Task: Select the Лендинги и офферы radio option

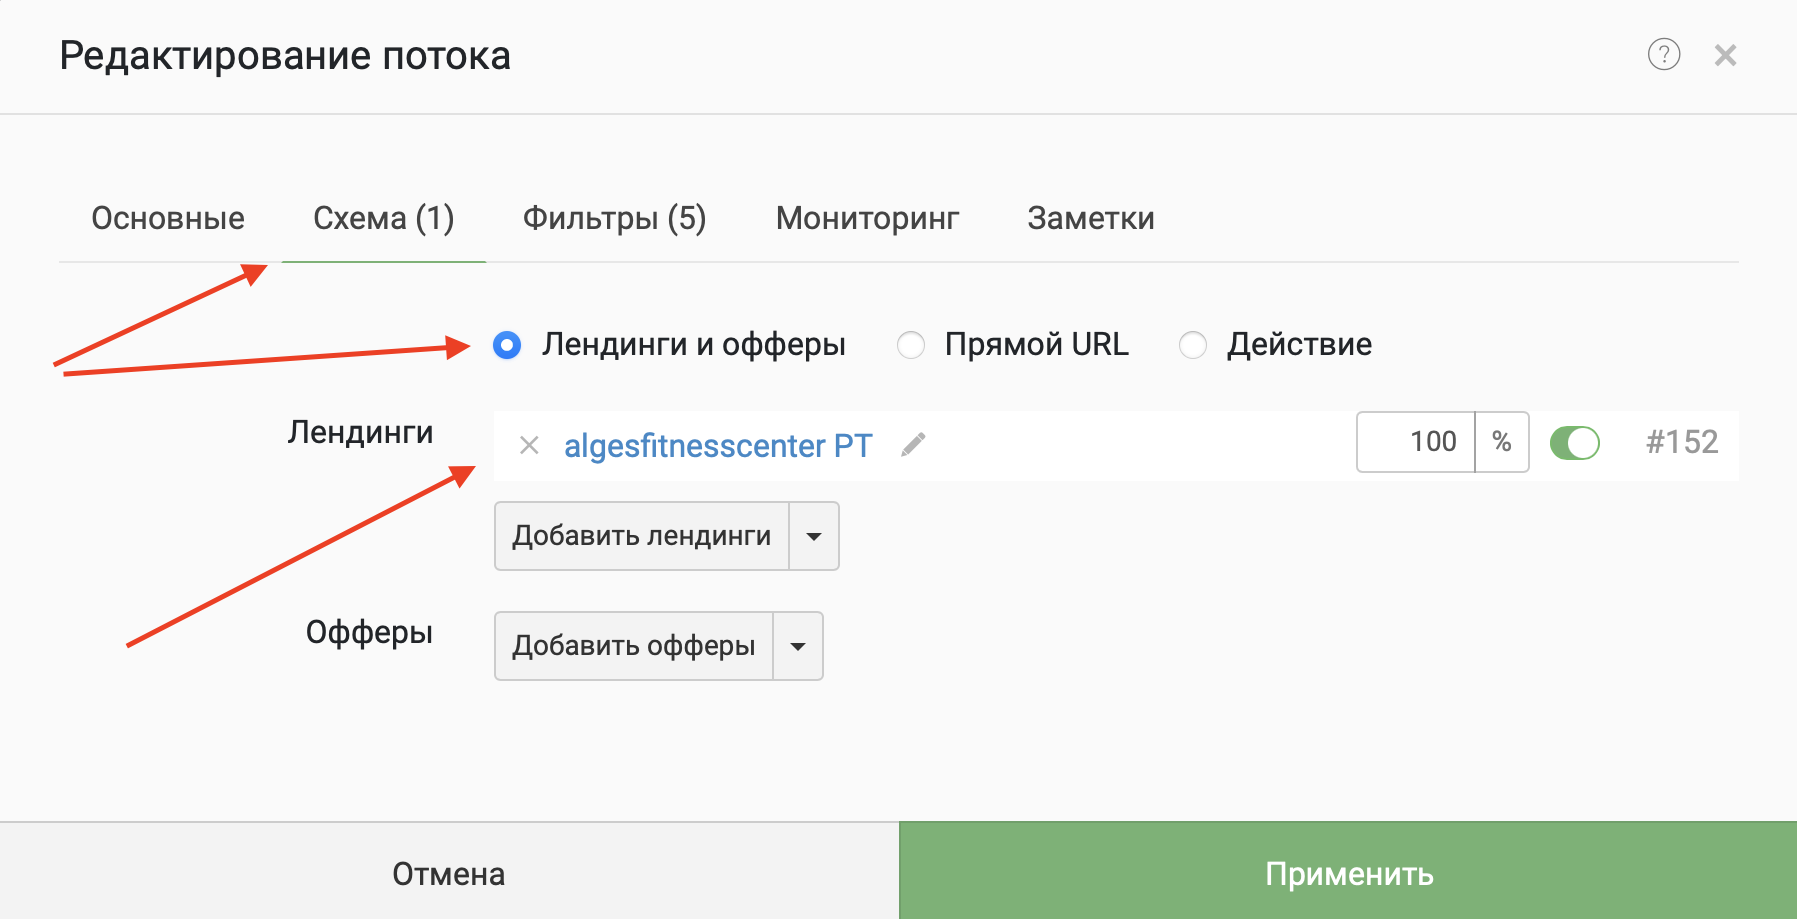Action: (508, 345)
